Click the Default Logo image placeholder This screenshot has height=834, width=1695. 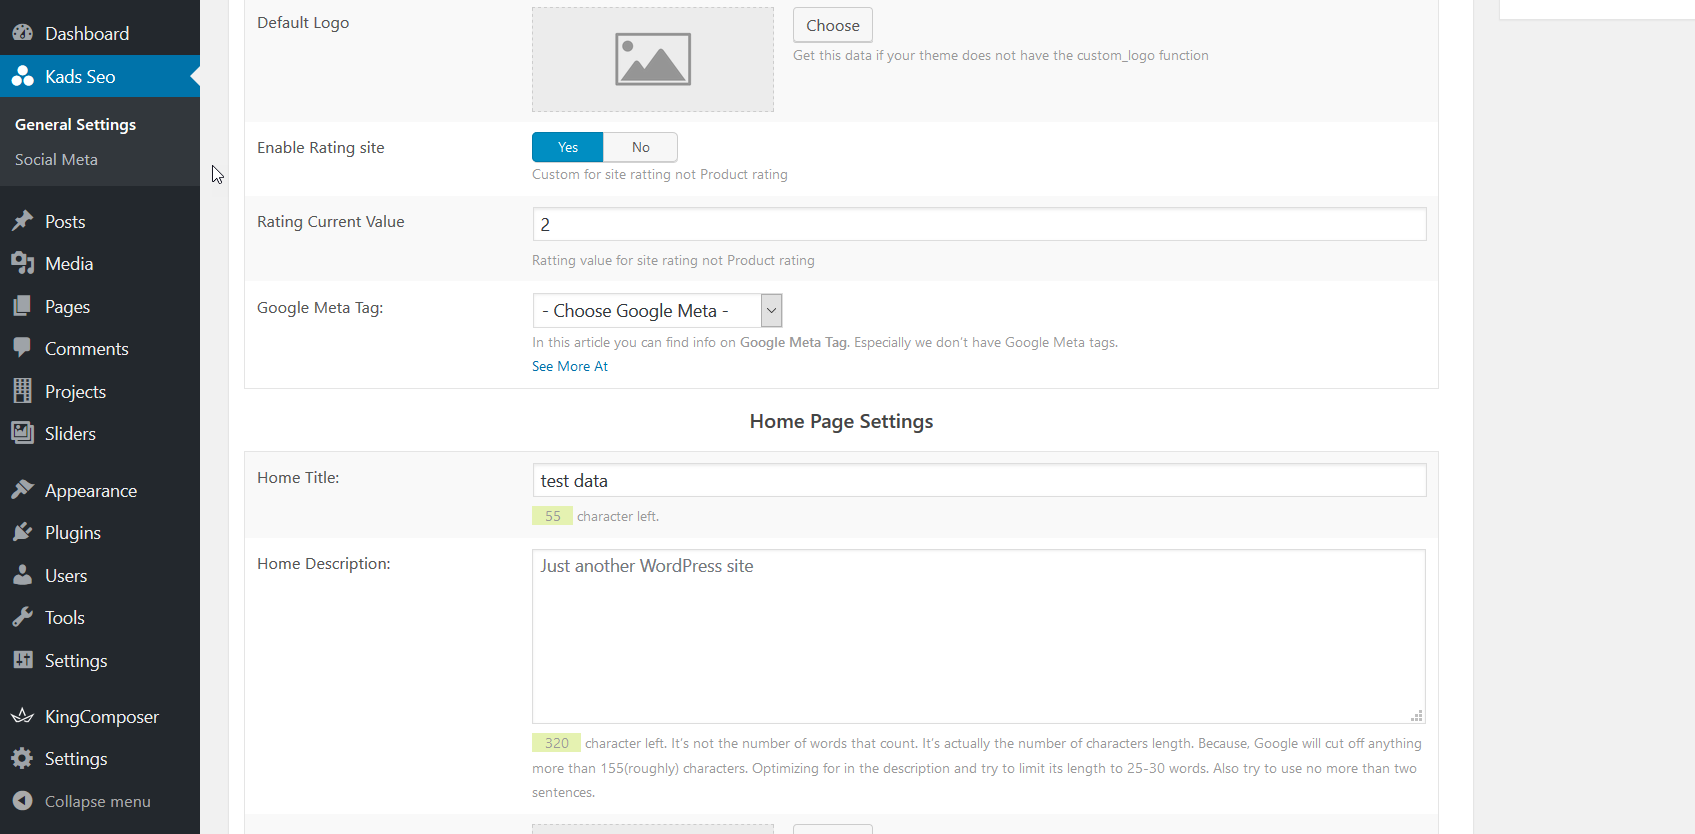(652, 59)
